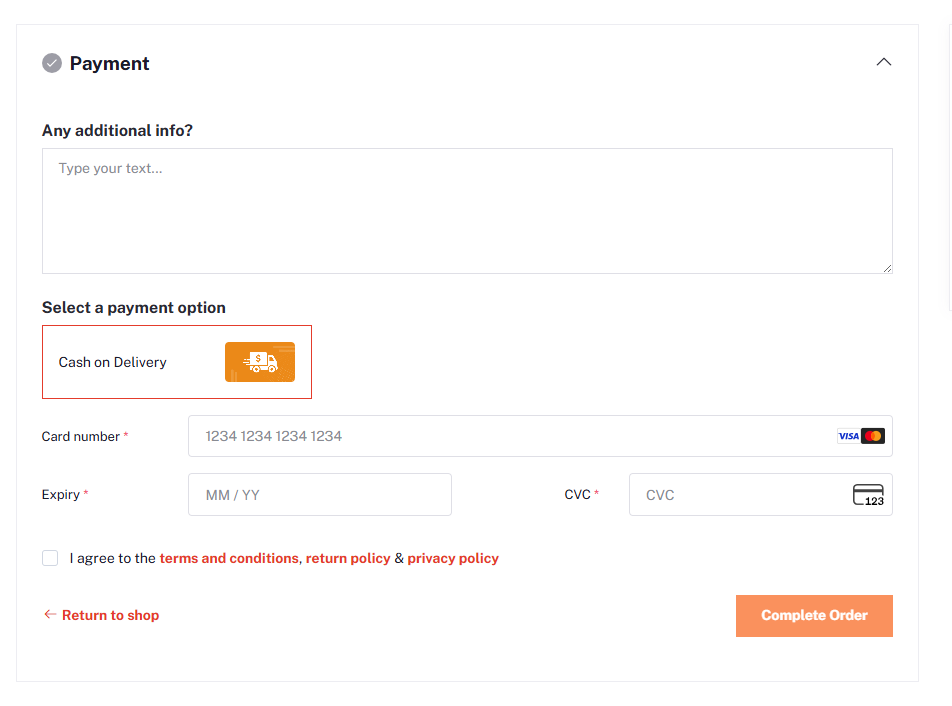Click the Mastercard logo icon
Image resolution: width=952 pixels, height=706 pixels.
point(873,436)
